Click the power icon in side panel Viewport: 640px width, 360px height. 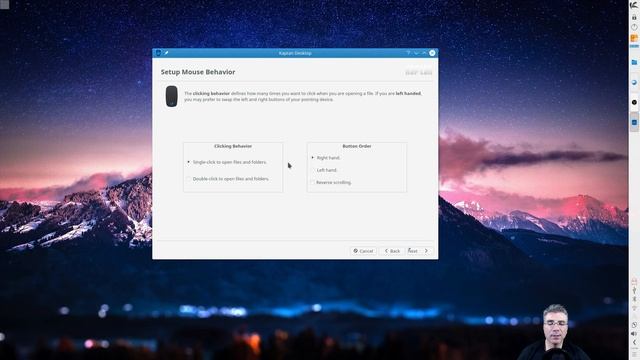click(x=634, y=27)
